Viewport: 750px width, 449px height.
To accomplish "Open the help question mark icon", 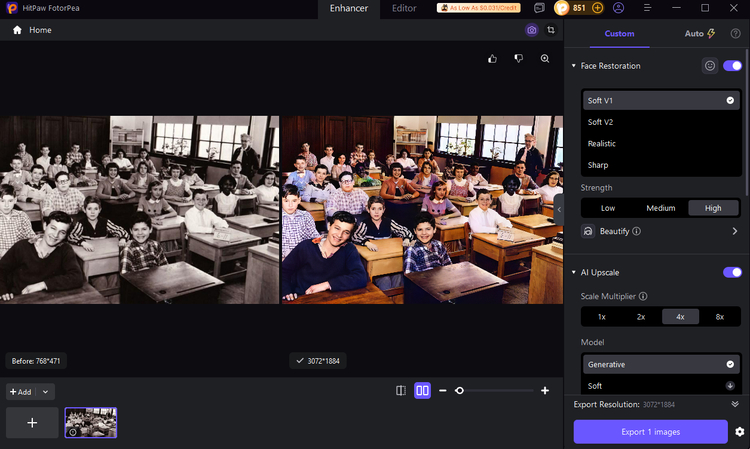I will [735, 33].
